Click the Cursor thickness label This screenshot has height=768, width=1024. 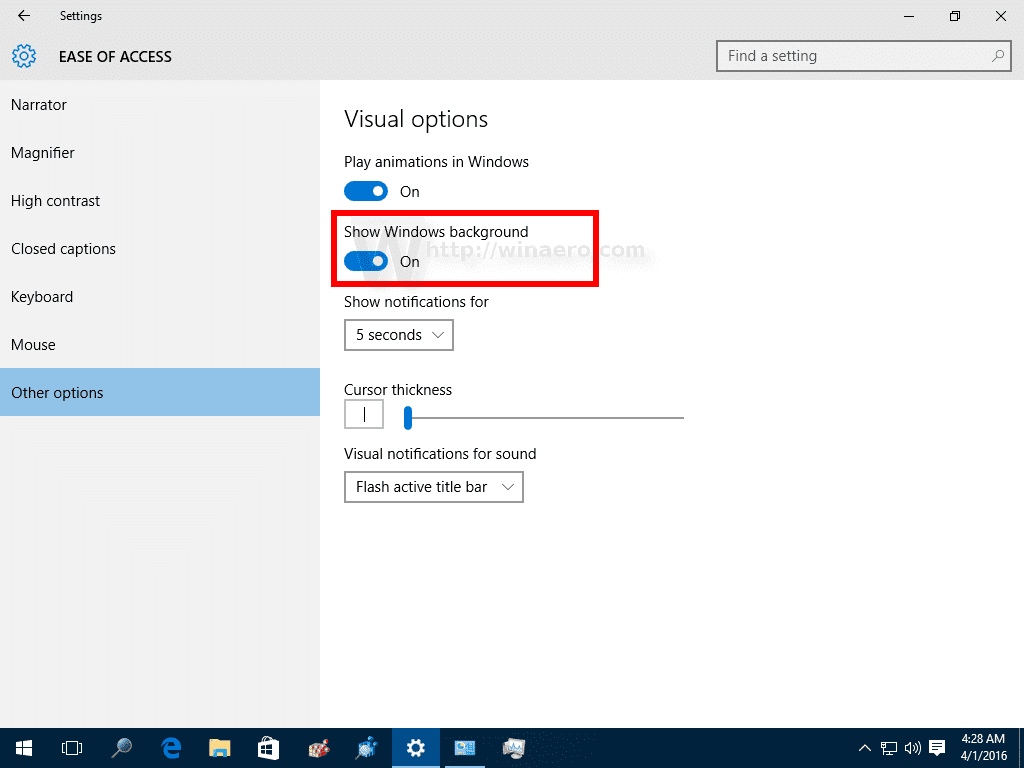(x=398, y=390)
